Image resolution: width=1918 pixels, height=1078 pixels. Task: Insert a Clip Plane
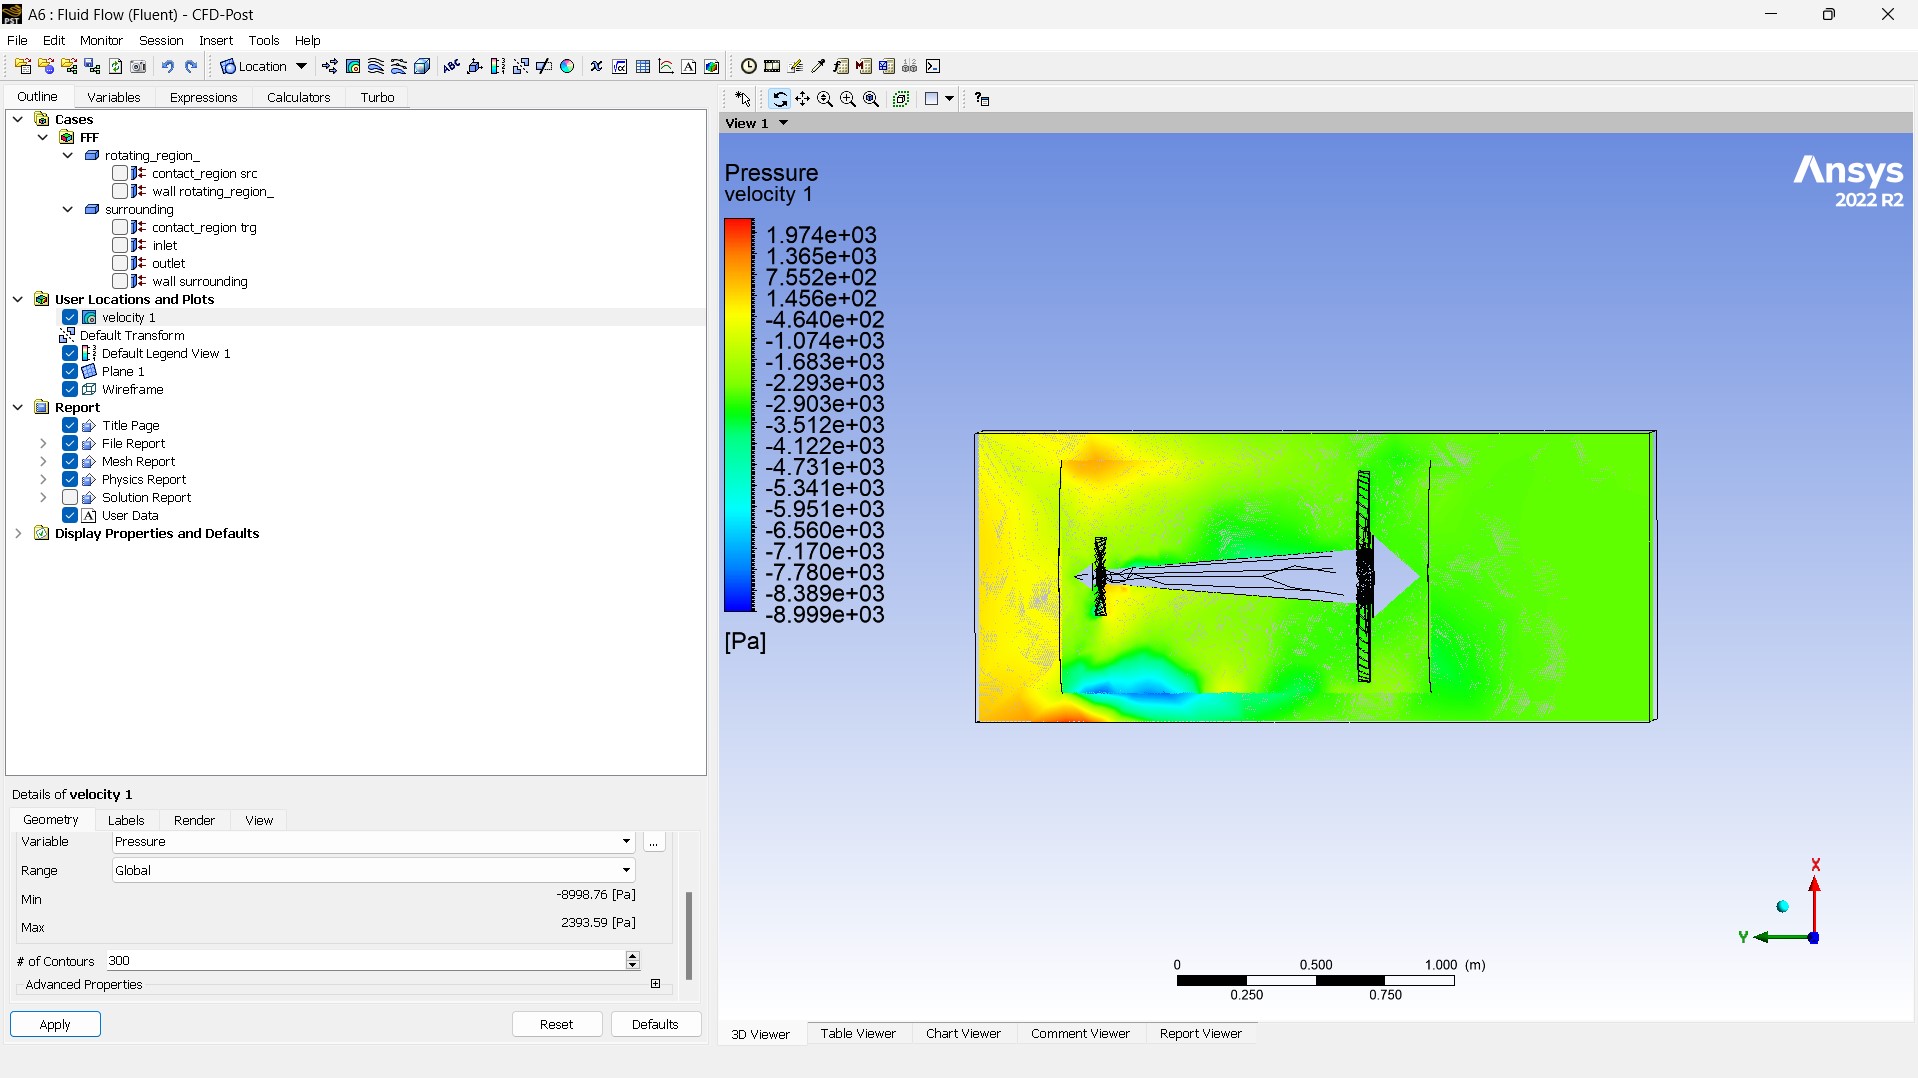click(x=544, y=66)
